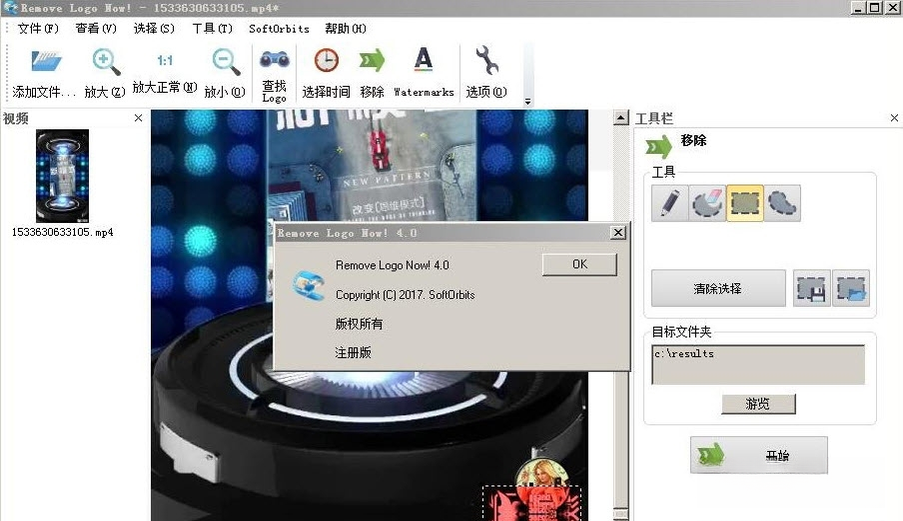Click the preview scrollbar up arrow

pyautogui.click(x=620, y=118)
